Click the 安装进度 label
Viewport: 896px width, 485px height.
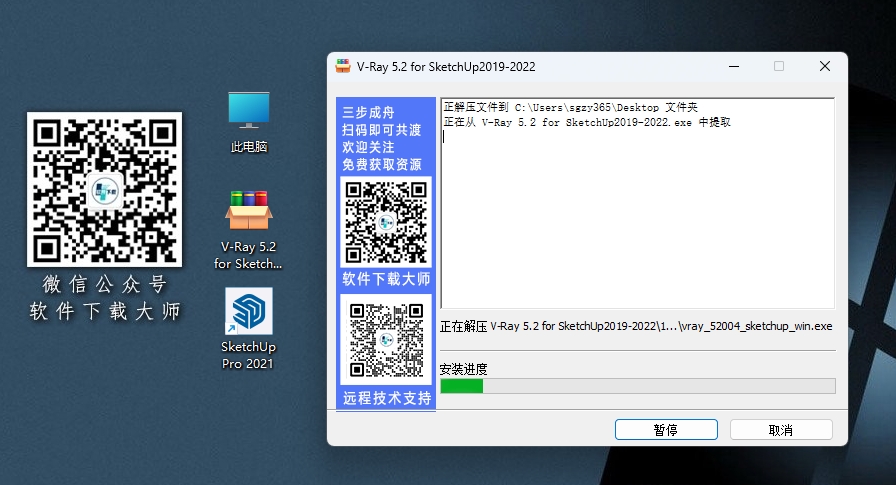tap(463, 369)
